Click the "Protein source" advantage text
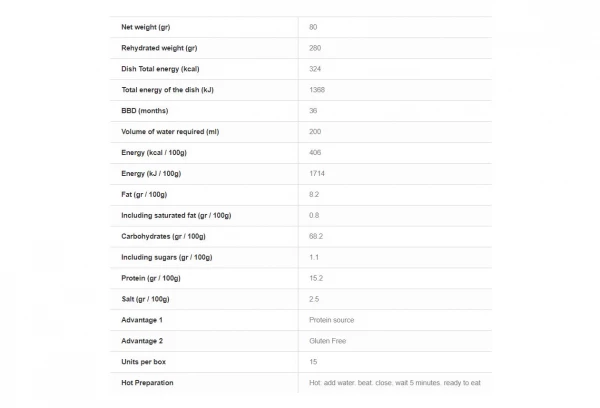Image resolution: width=600 pixels, height=408 pixels. 332,320
